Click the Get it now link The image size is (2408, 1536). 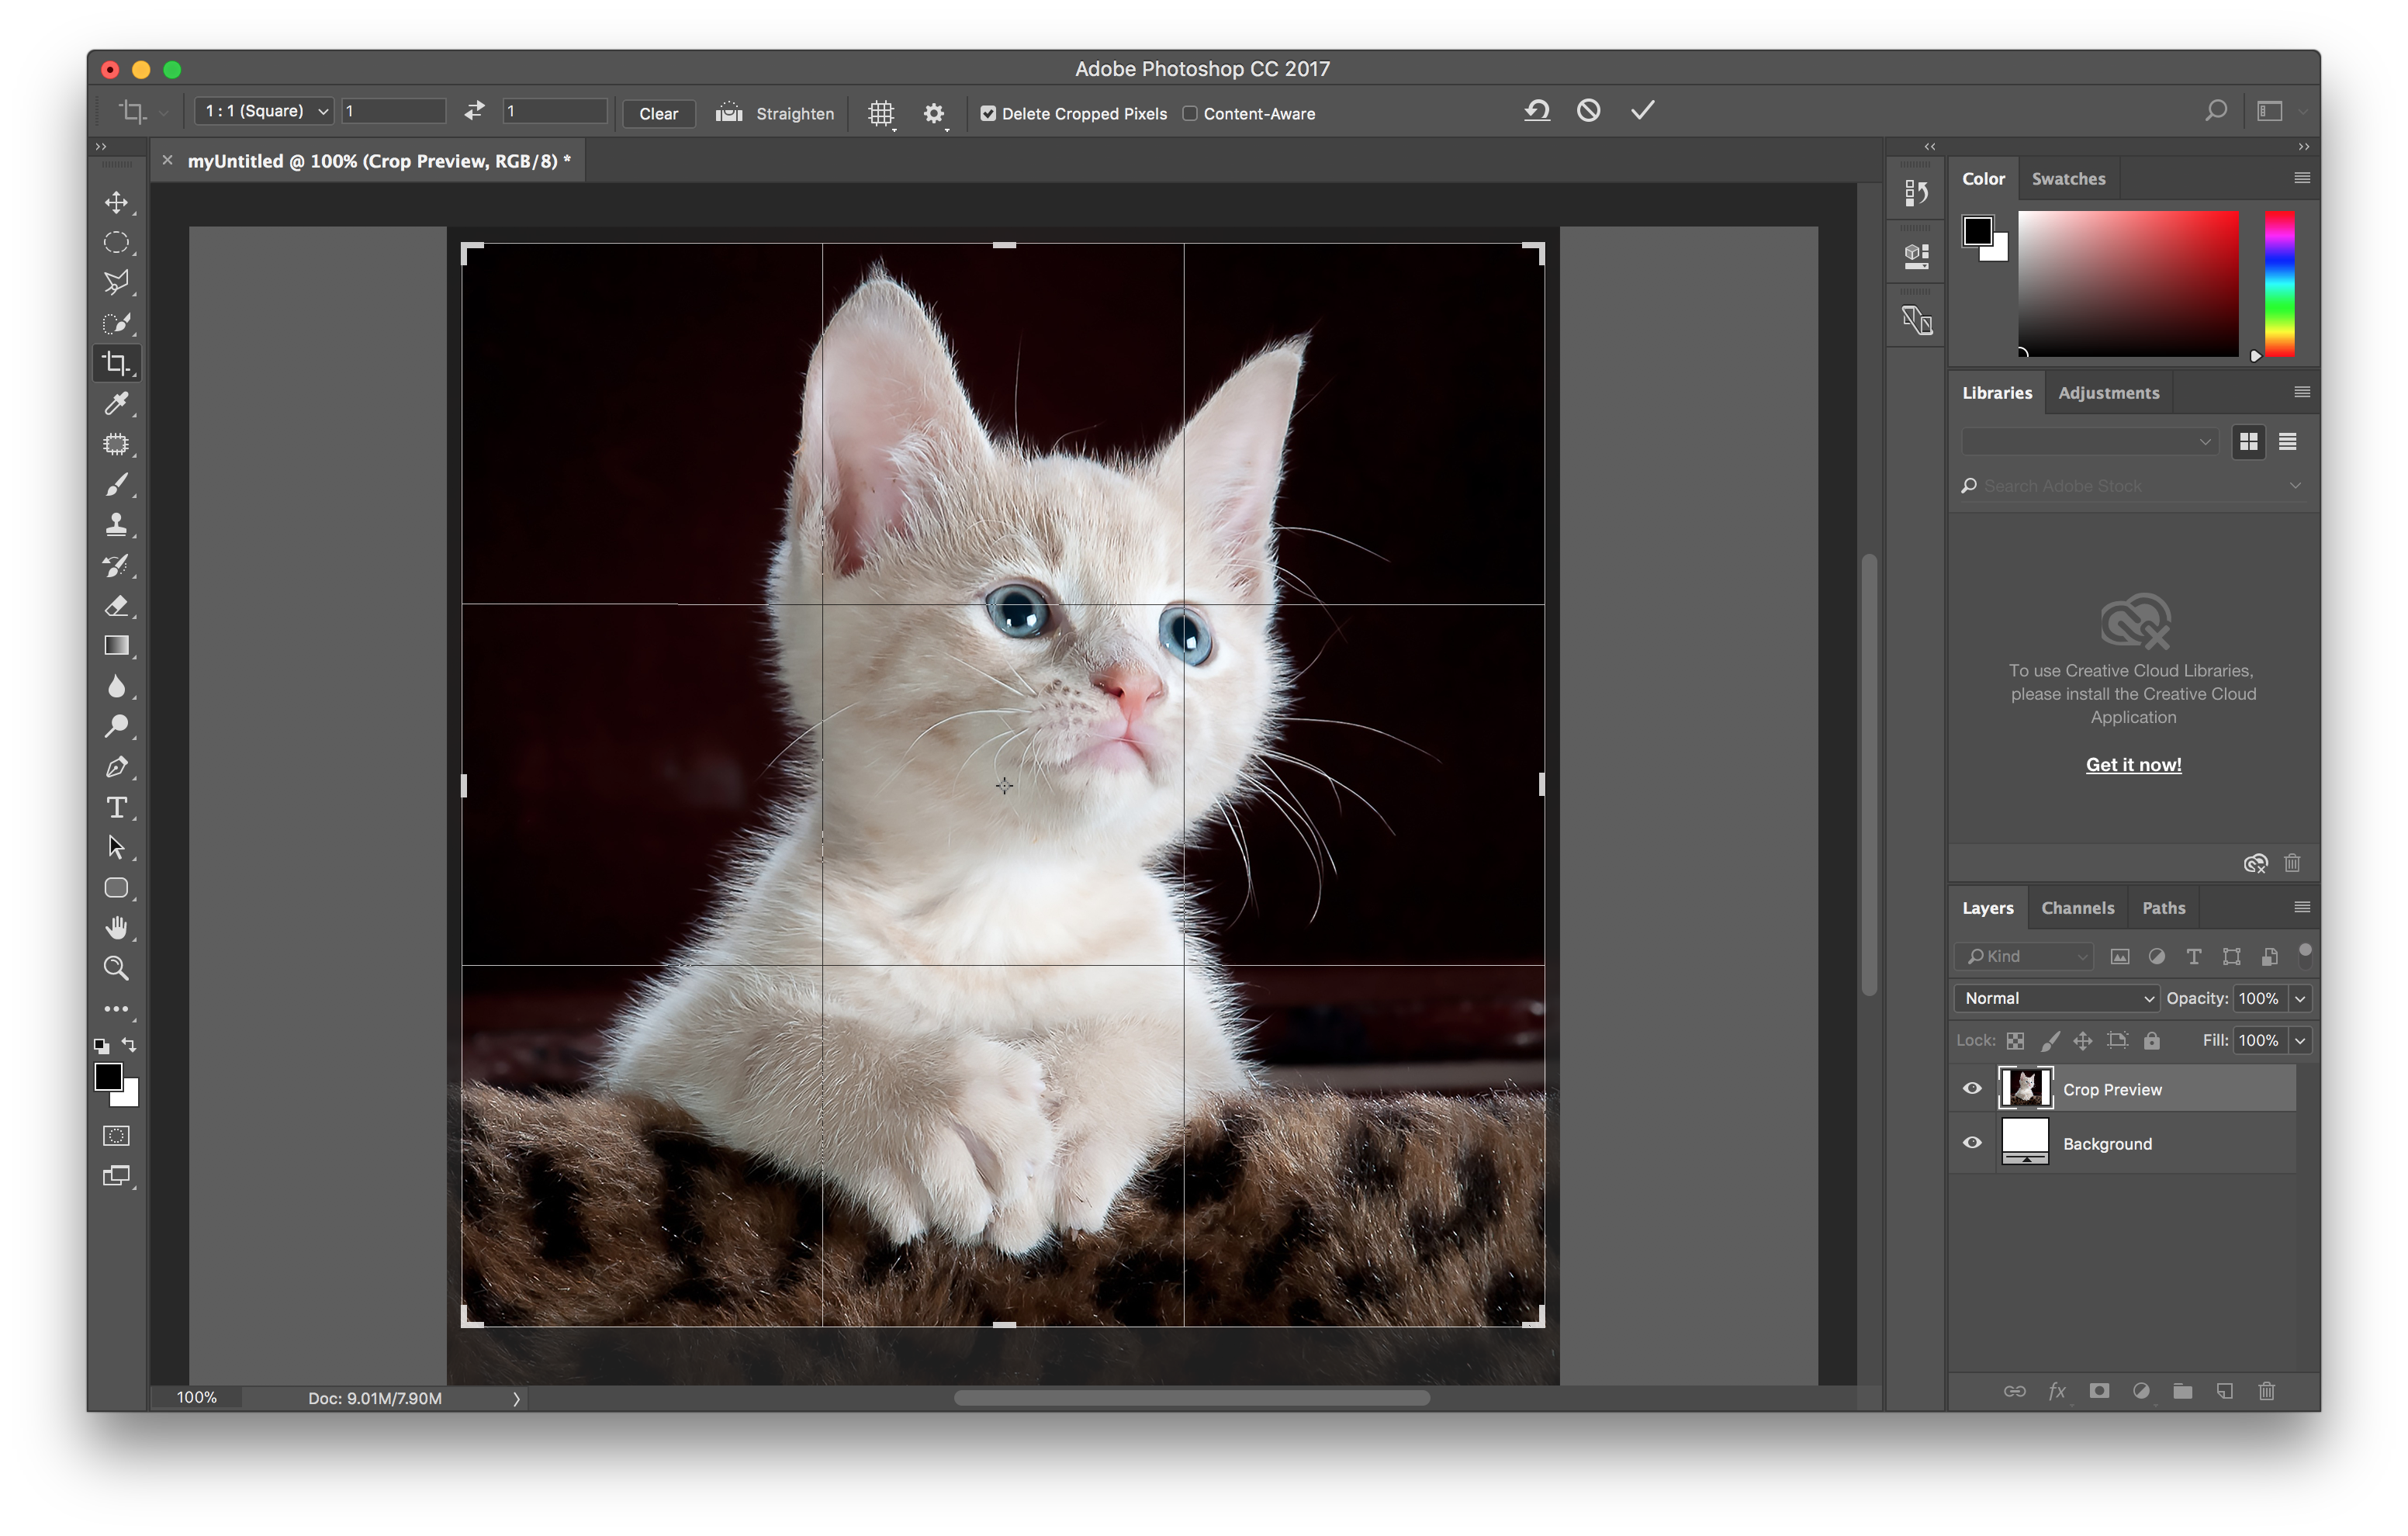pyautogui.click(x=2133, y=764)
